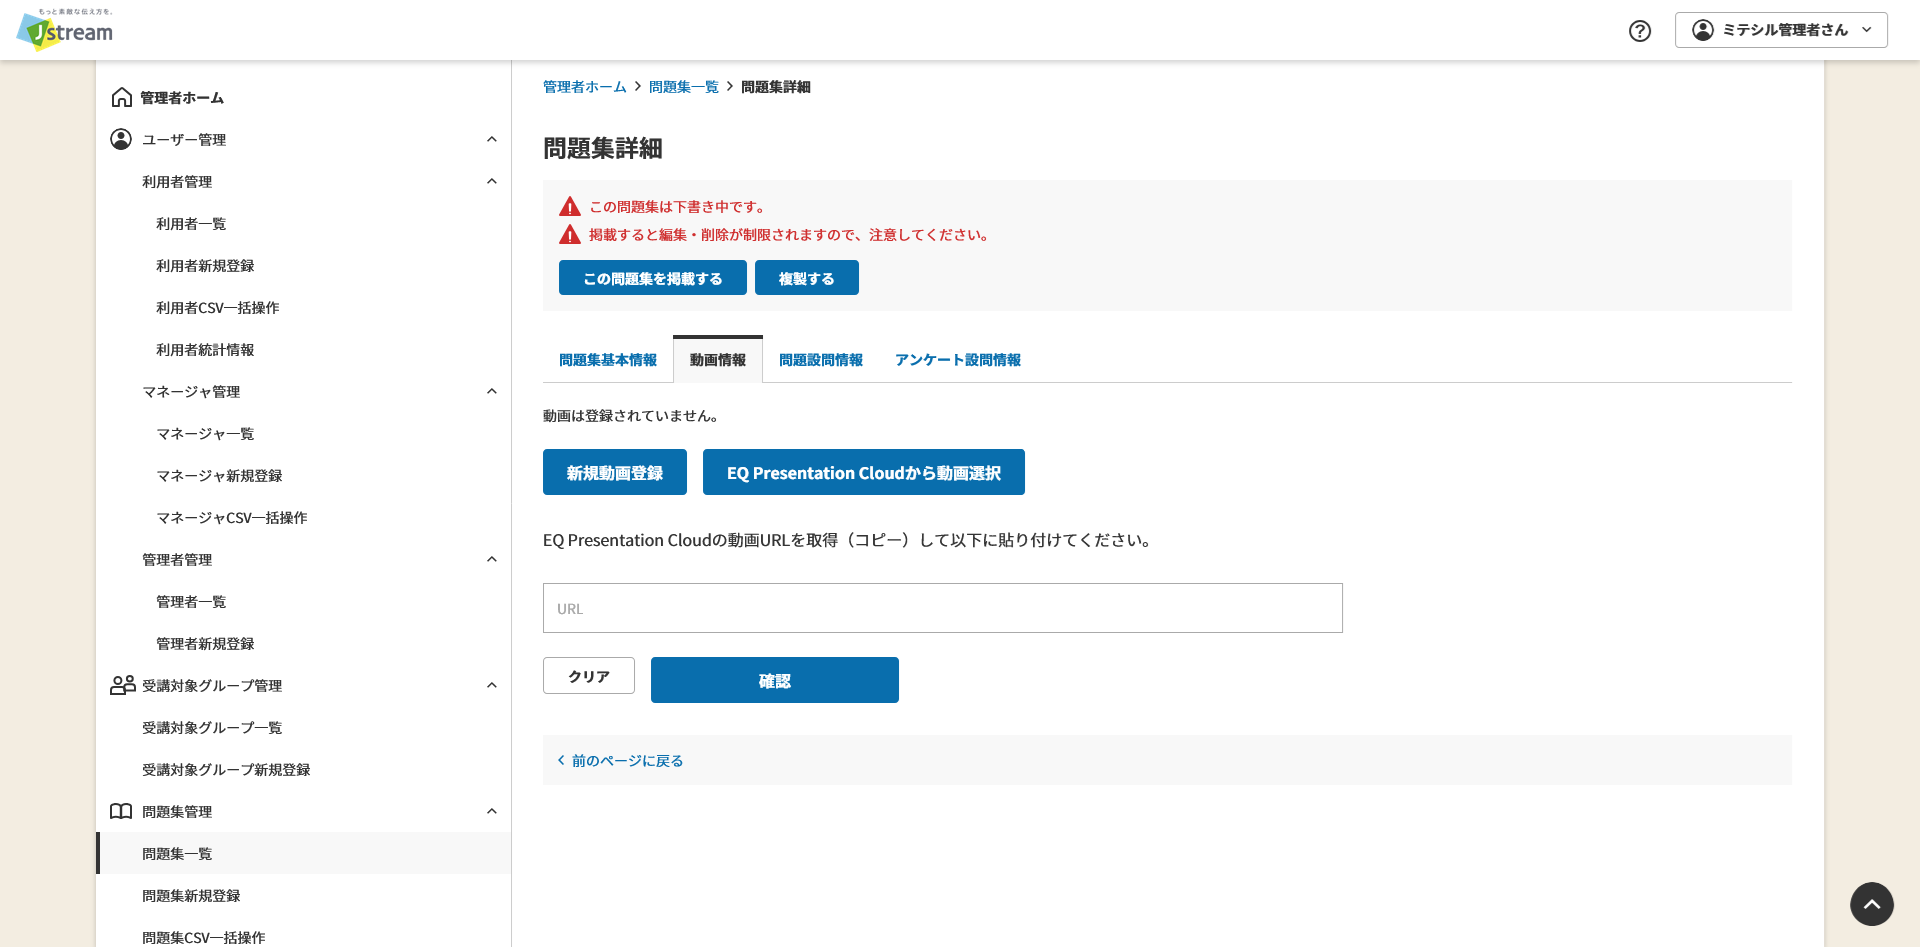The height and width of the screenshot is (947, 1920).
Task: Click the Jstream logo
Action: tap(65, 29)
